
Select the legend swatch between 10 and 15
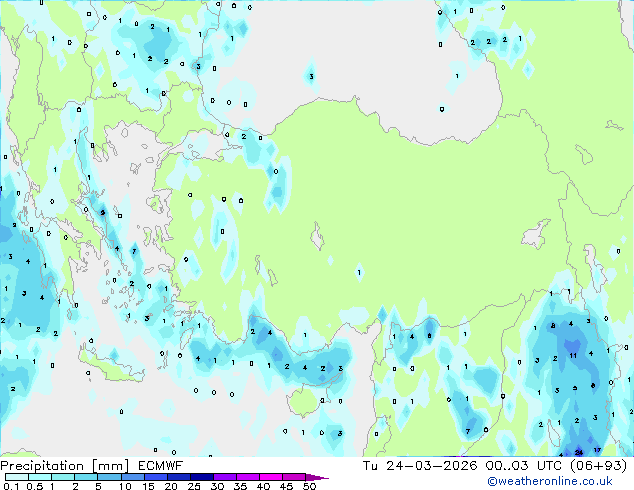coord(132,477)
